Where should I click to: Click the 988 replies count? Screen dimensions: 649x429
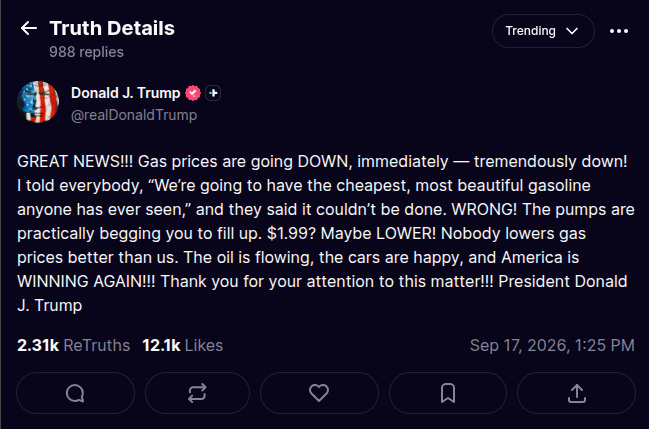86,52
